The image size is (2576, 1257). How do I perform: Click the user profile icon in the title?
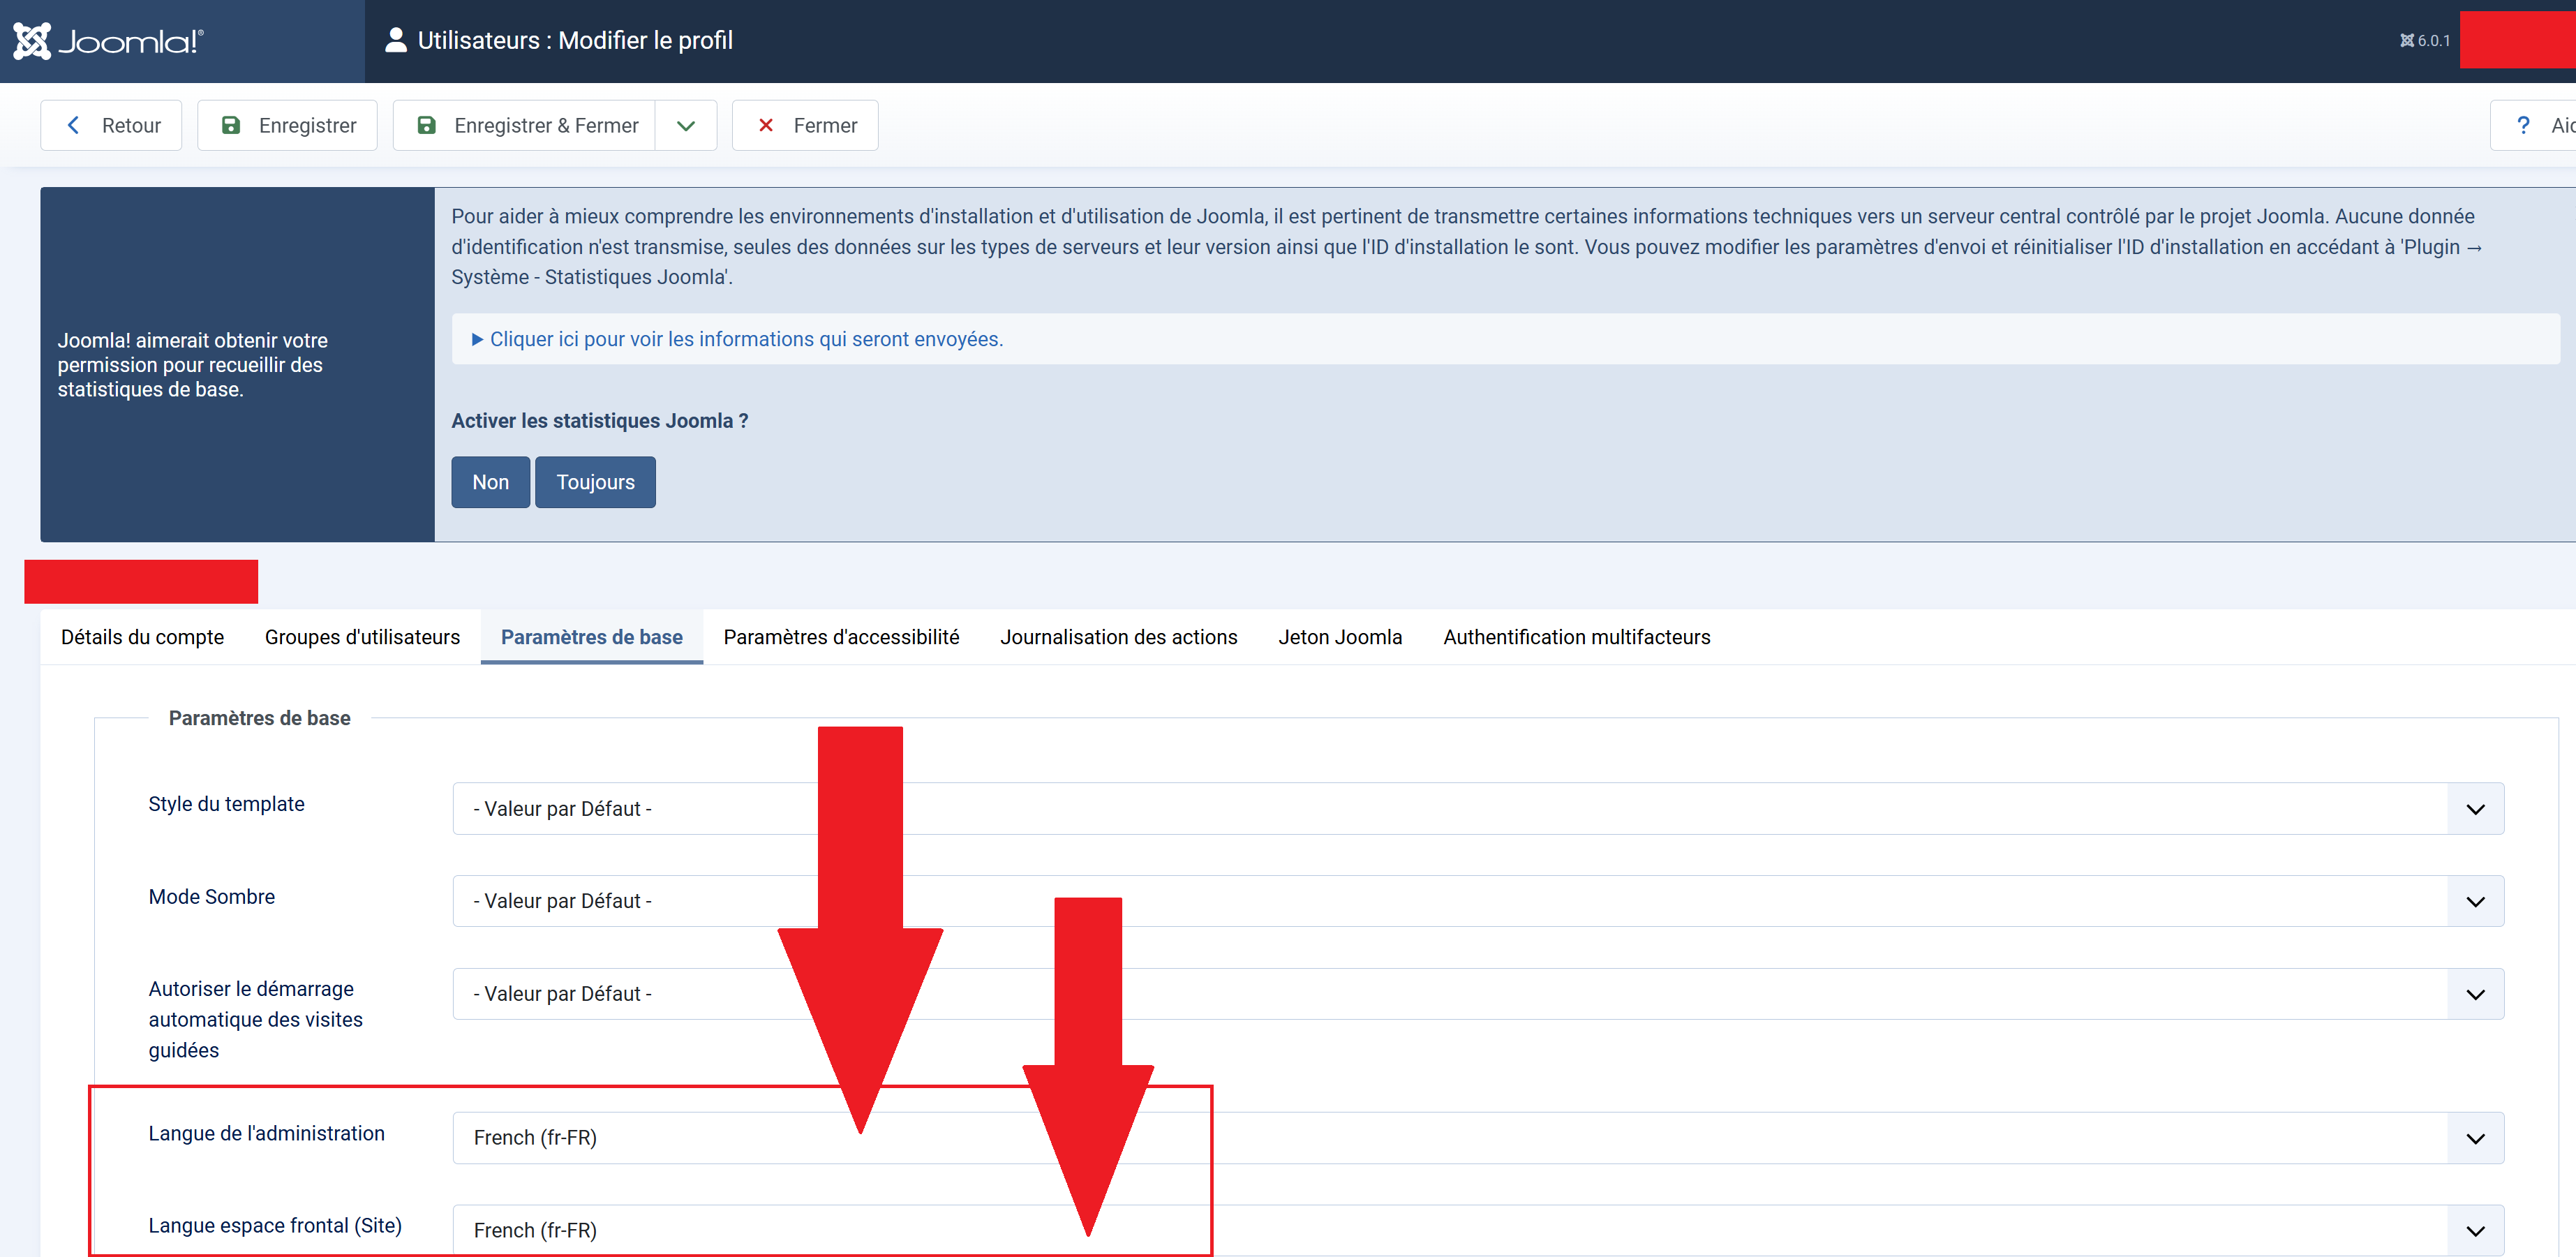396,40
